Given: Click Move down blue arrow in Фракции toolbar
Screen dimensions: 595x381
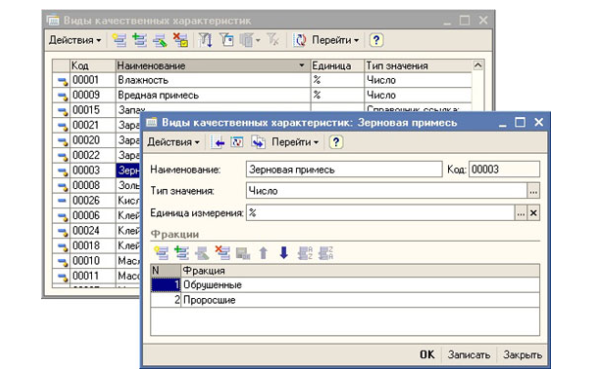Looking at the screenshot, I should (283, 252).
